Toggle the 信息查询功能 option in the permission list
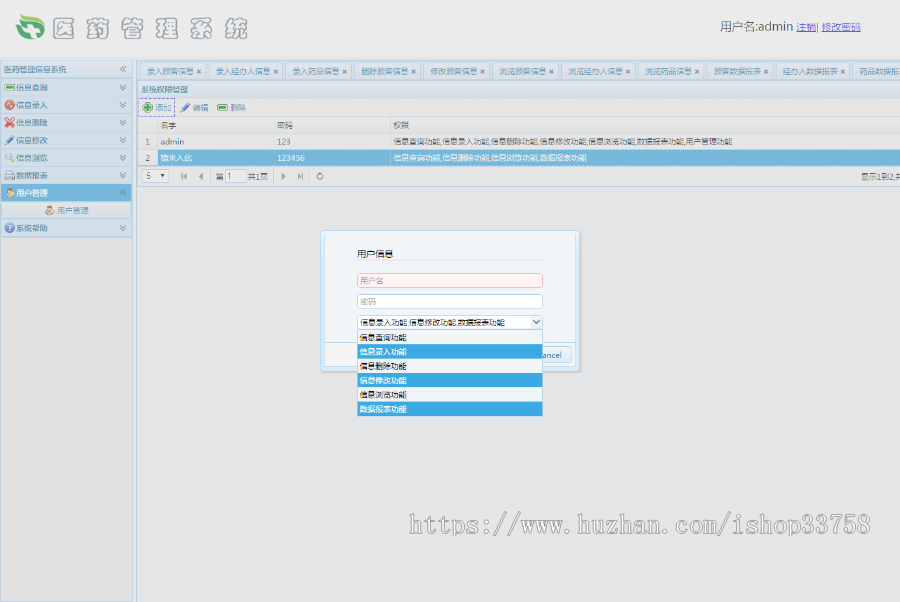900x602 pixels. pyautogui.click(x=449, y=338)
